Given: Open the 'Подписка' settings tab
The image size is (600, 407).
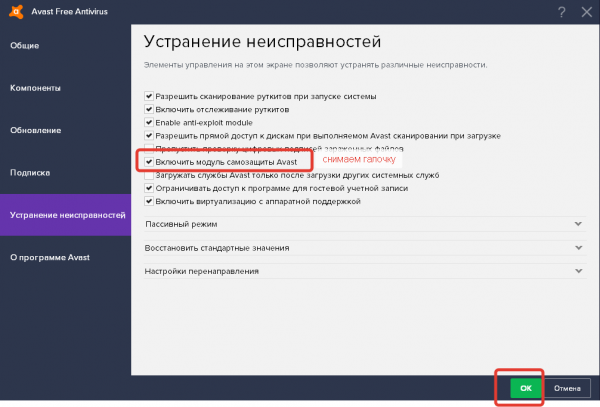Looking at the screenshot, I should pos(65,173).
